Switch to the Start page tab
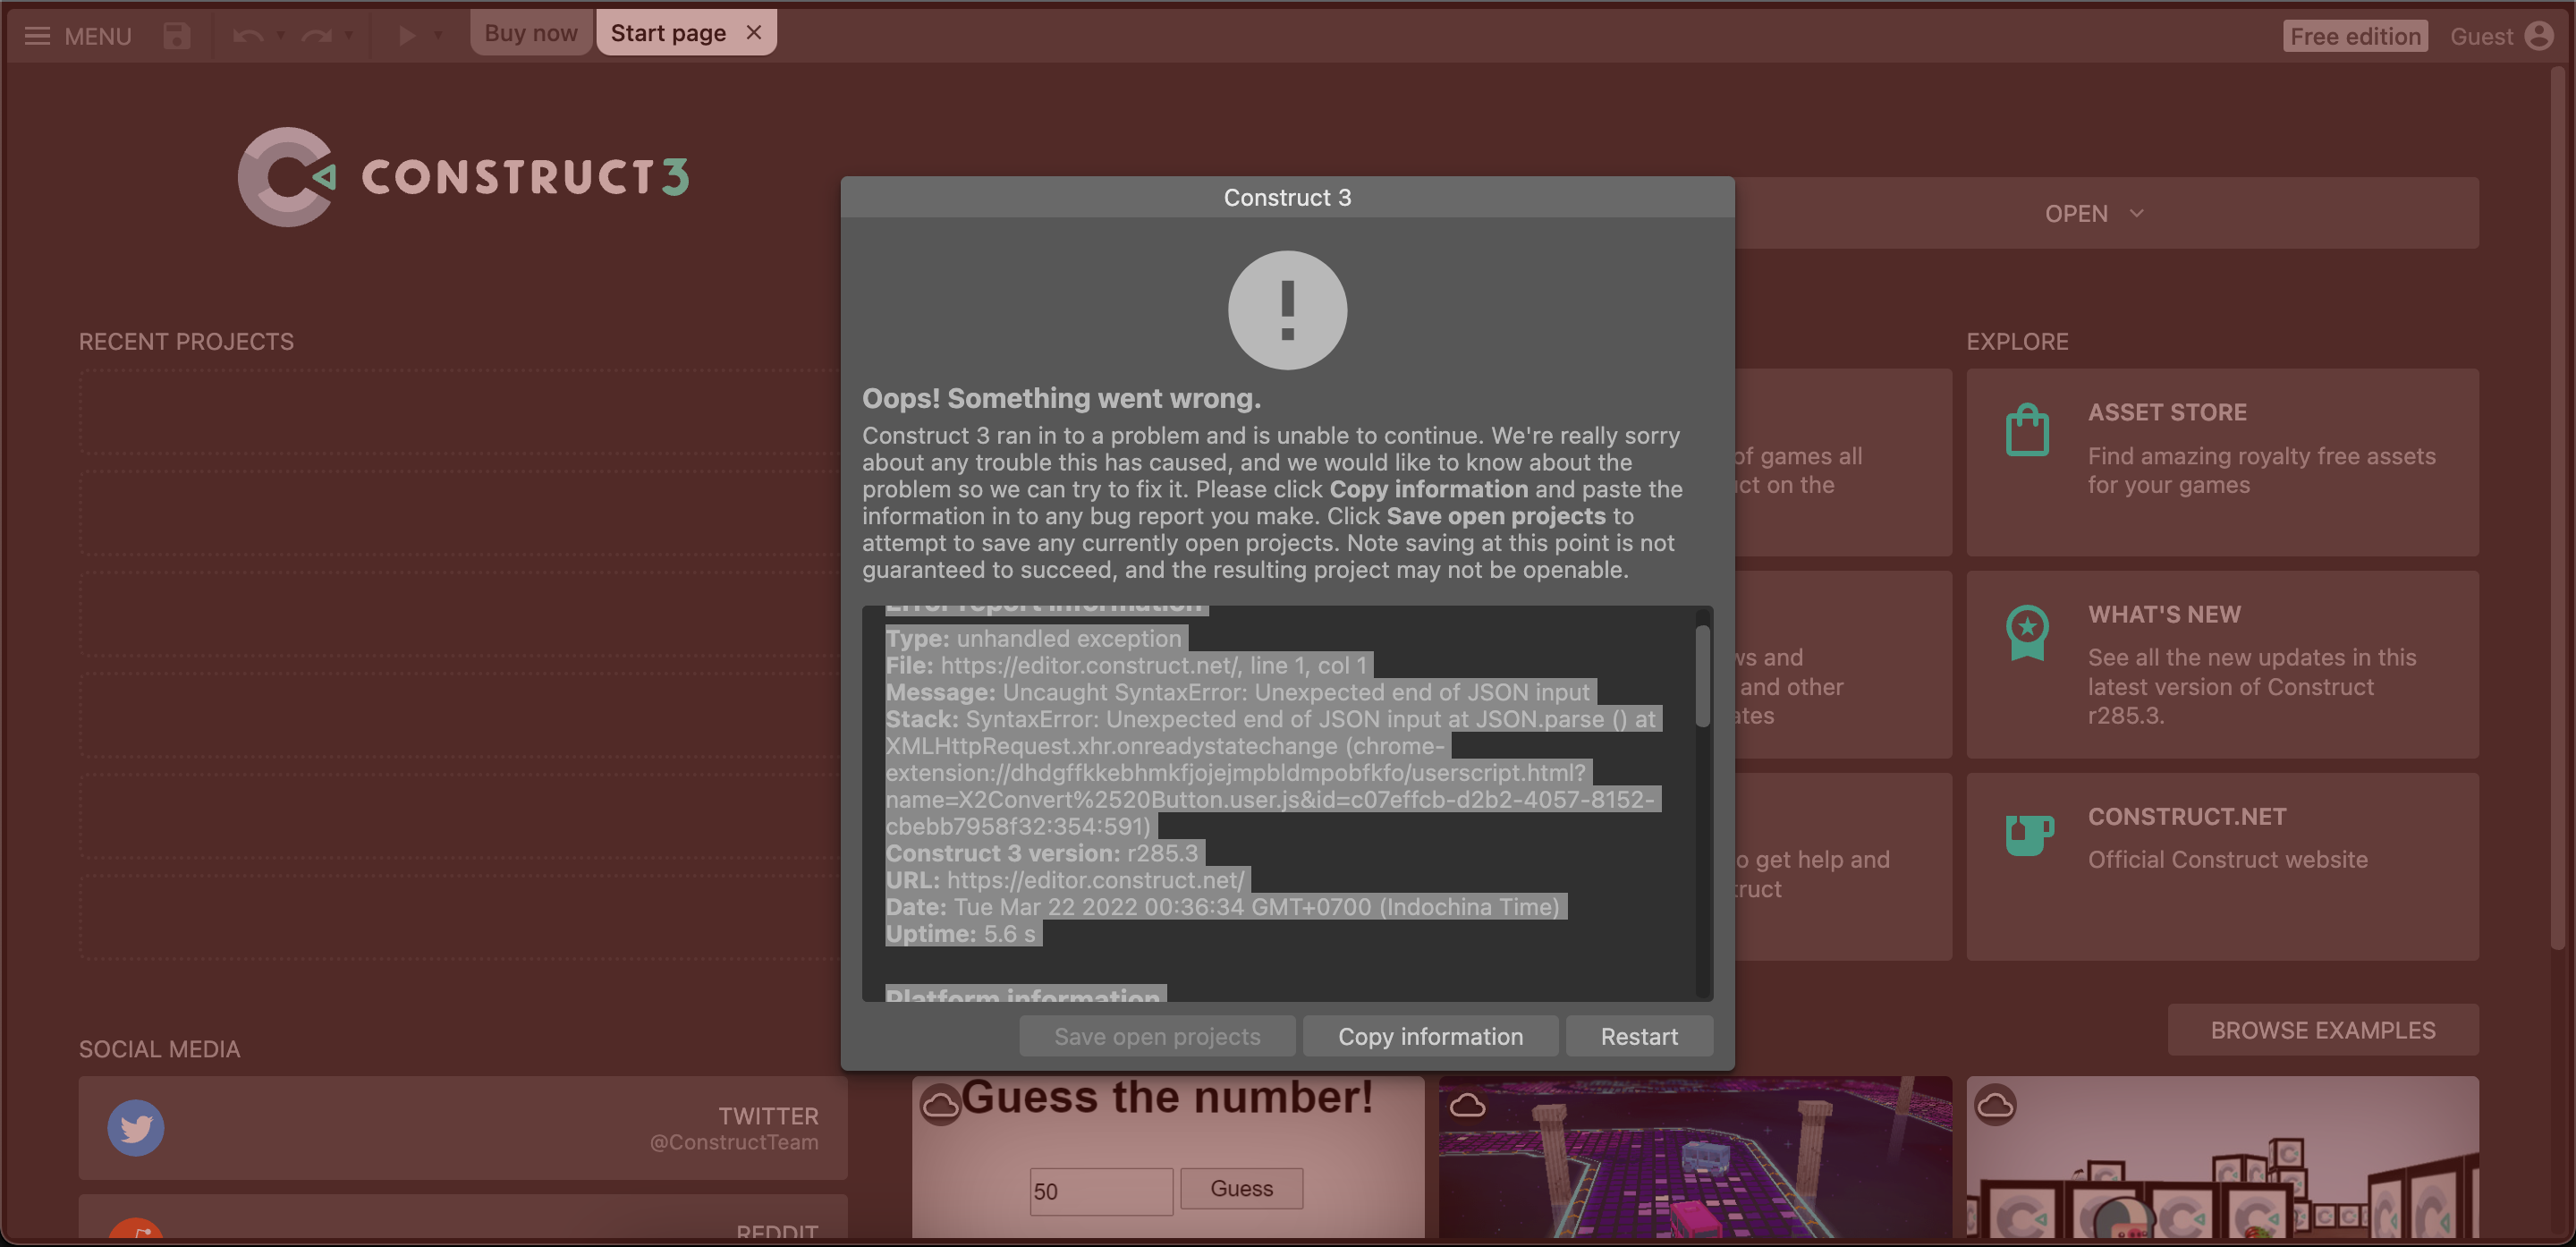The image size is (2576, 1247). (x=666, y=31)
